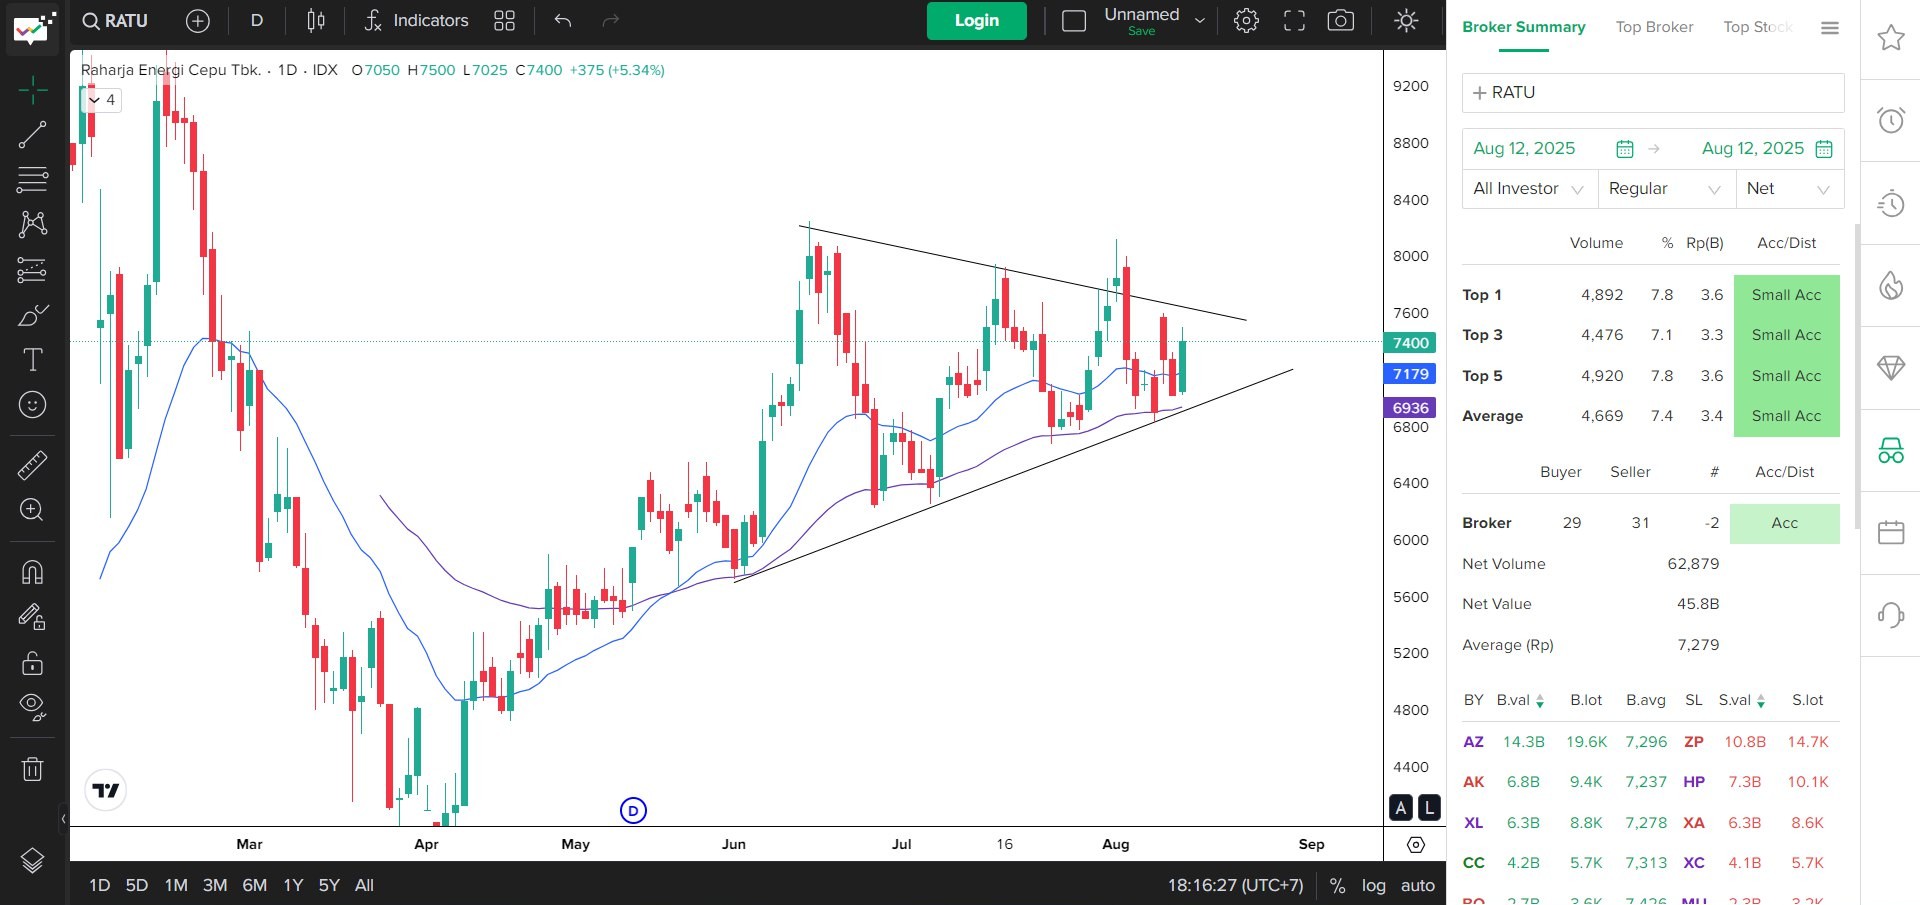
Task: Open the calendar icon in right sidebar
Action: point(1890,532)
